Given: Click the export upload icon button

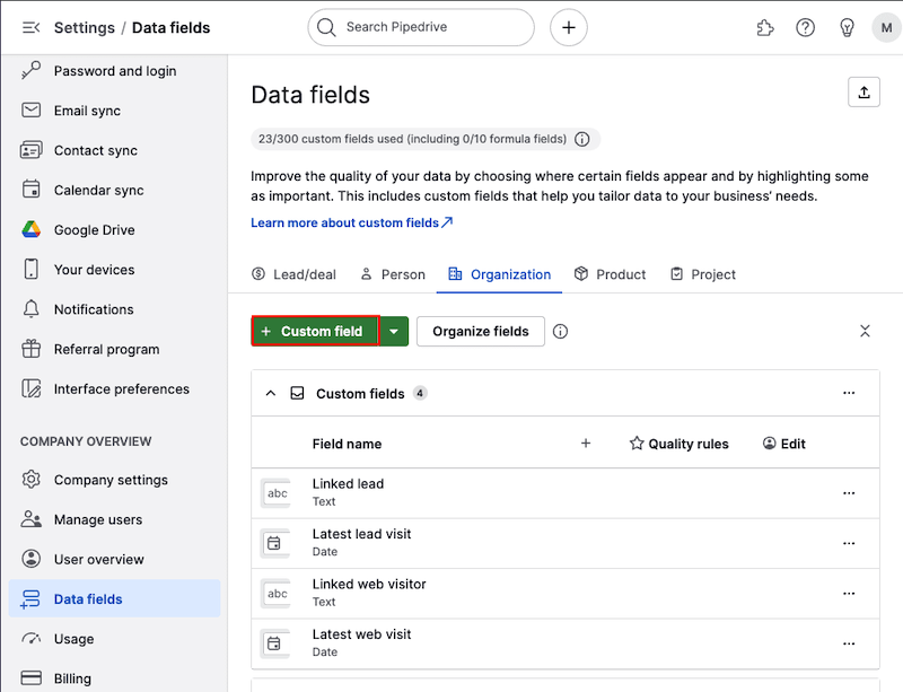Looking at the screenshot, I should point(864,92).
